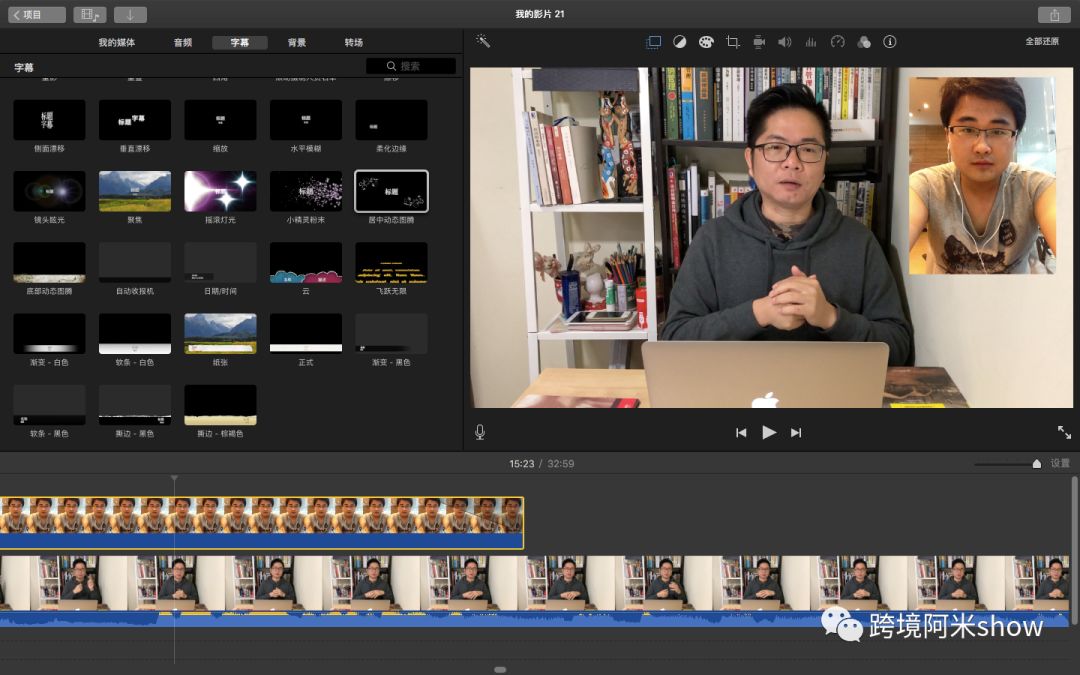Select the 缩放 title thumbnail

tap(220, 120)
